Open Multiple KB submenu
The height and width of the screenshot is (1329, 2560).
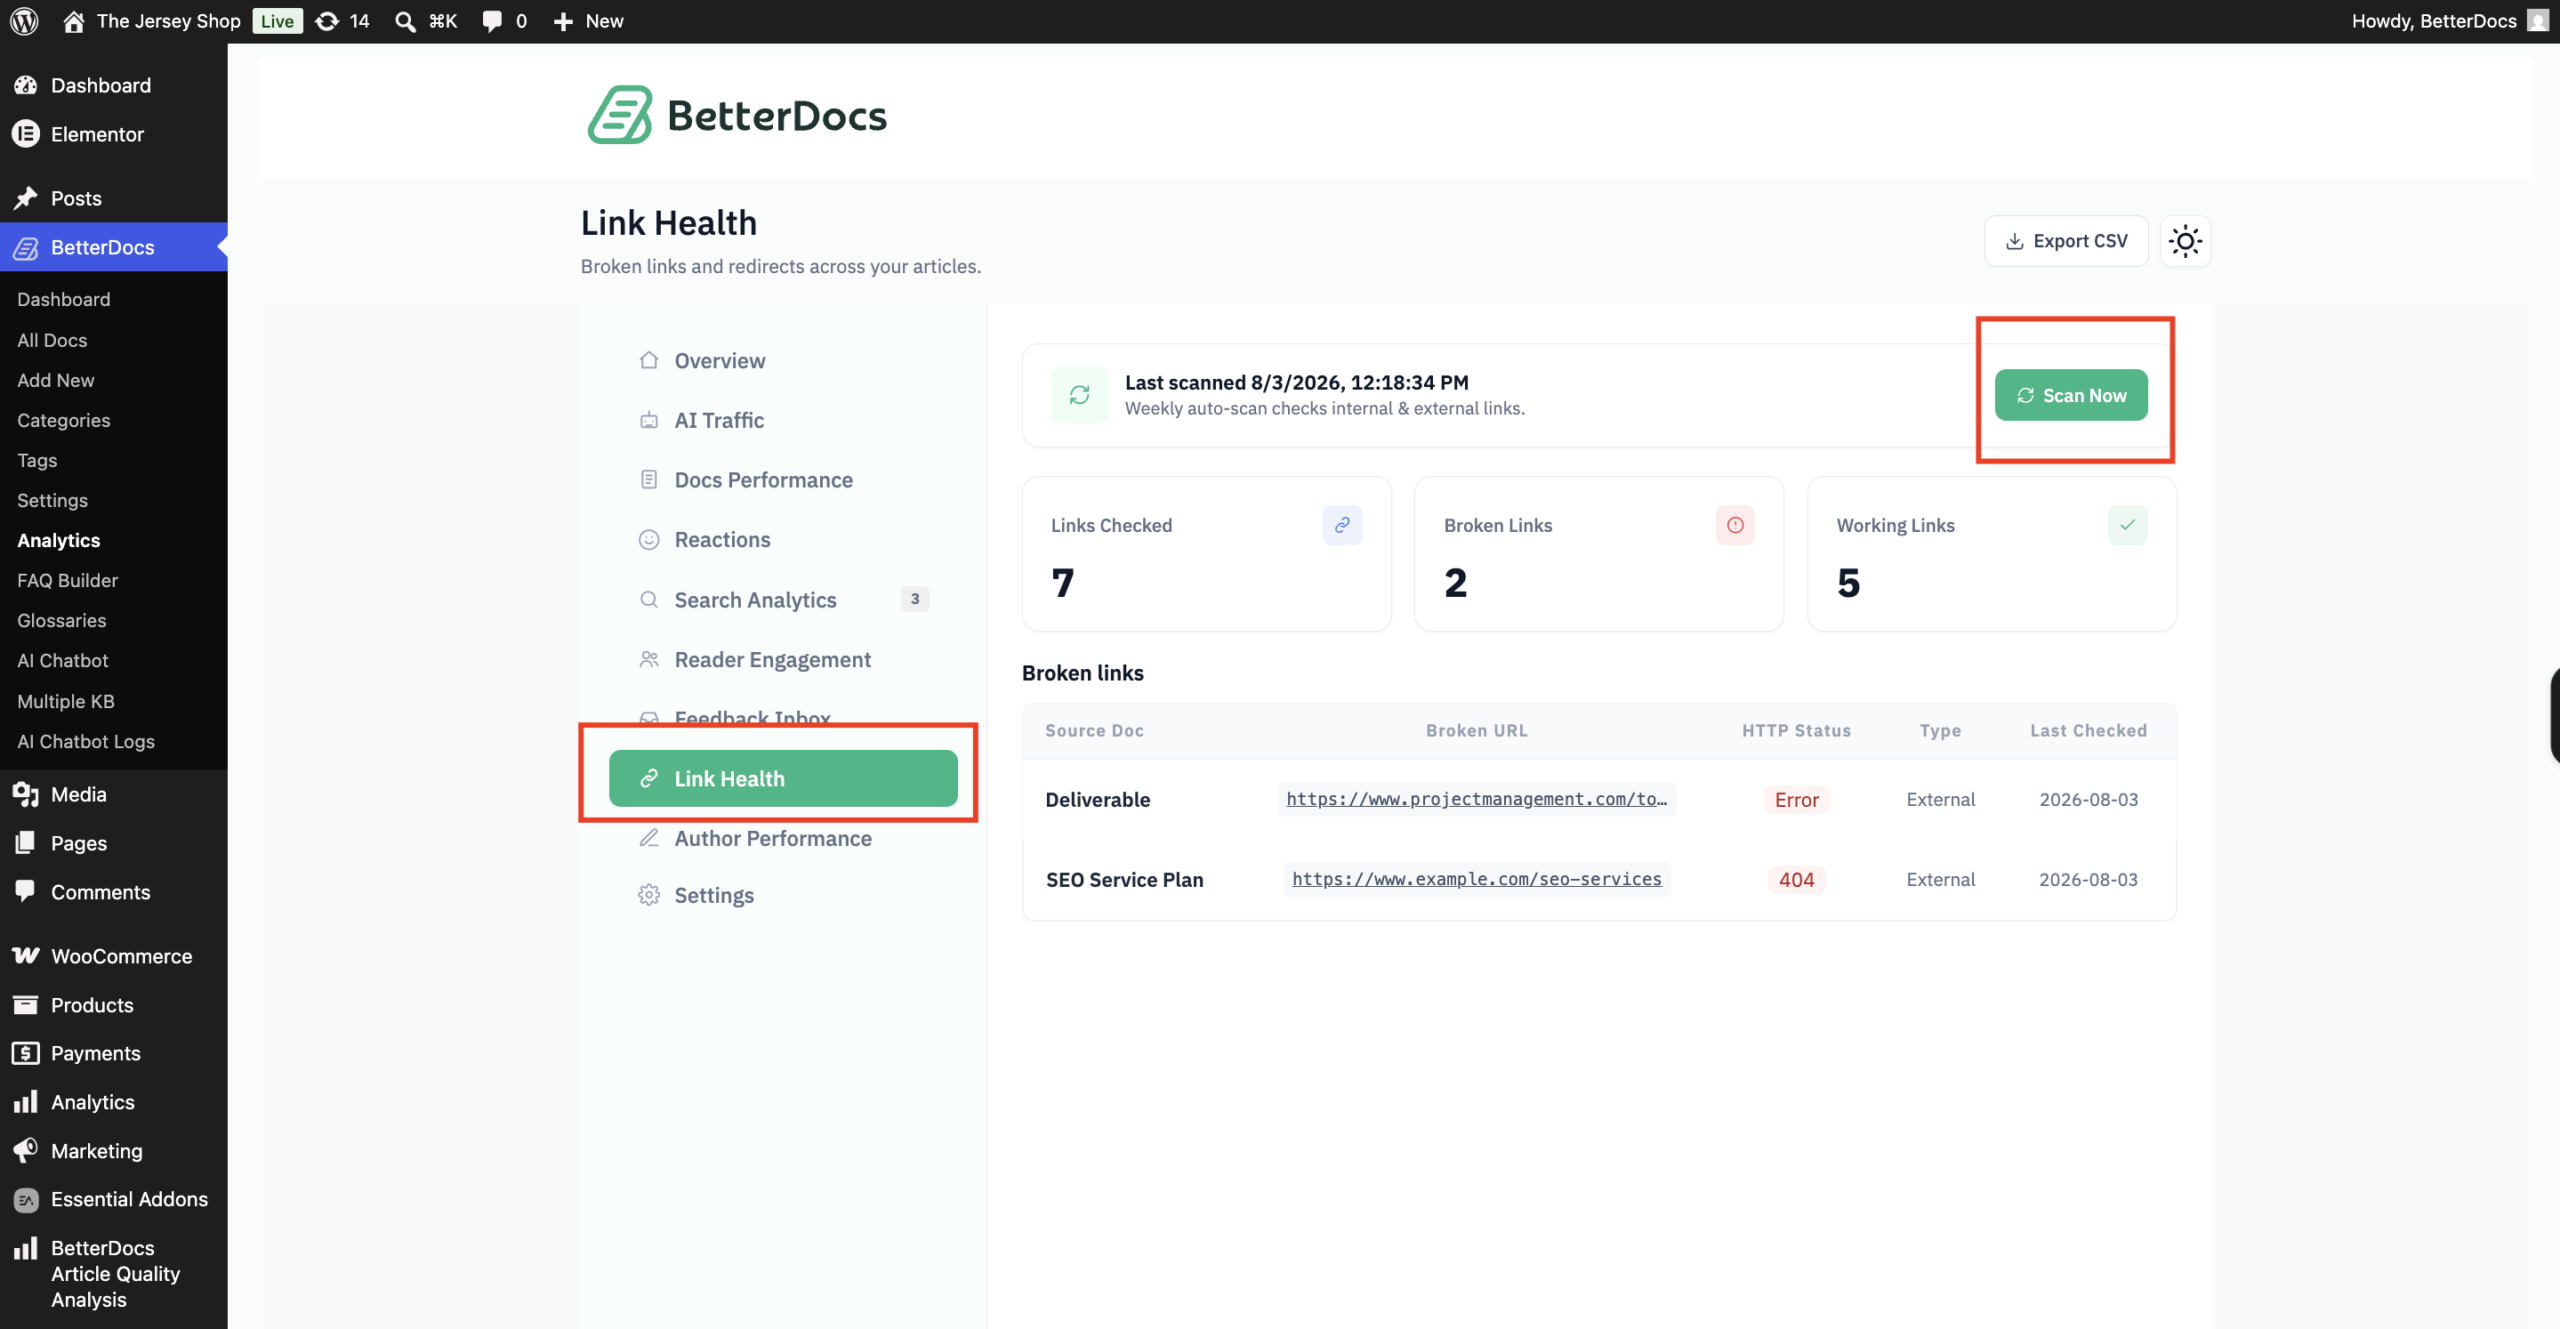(x=66, y=701)
